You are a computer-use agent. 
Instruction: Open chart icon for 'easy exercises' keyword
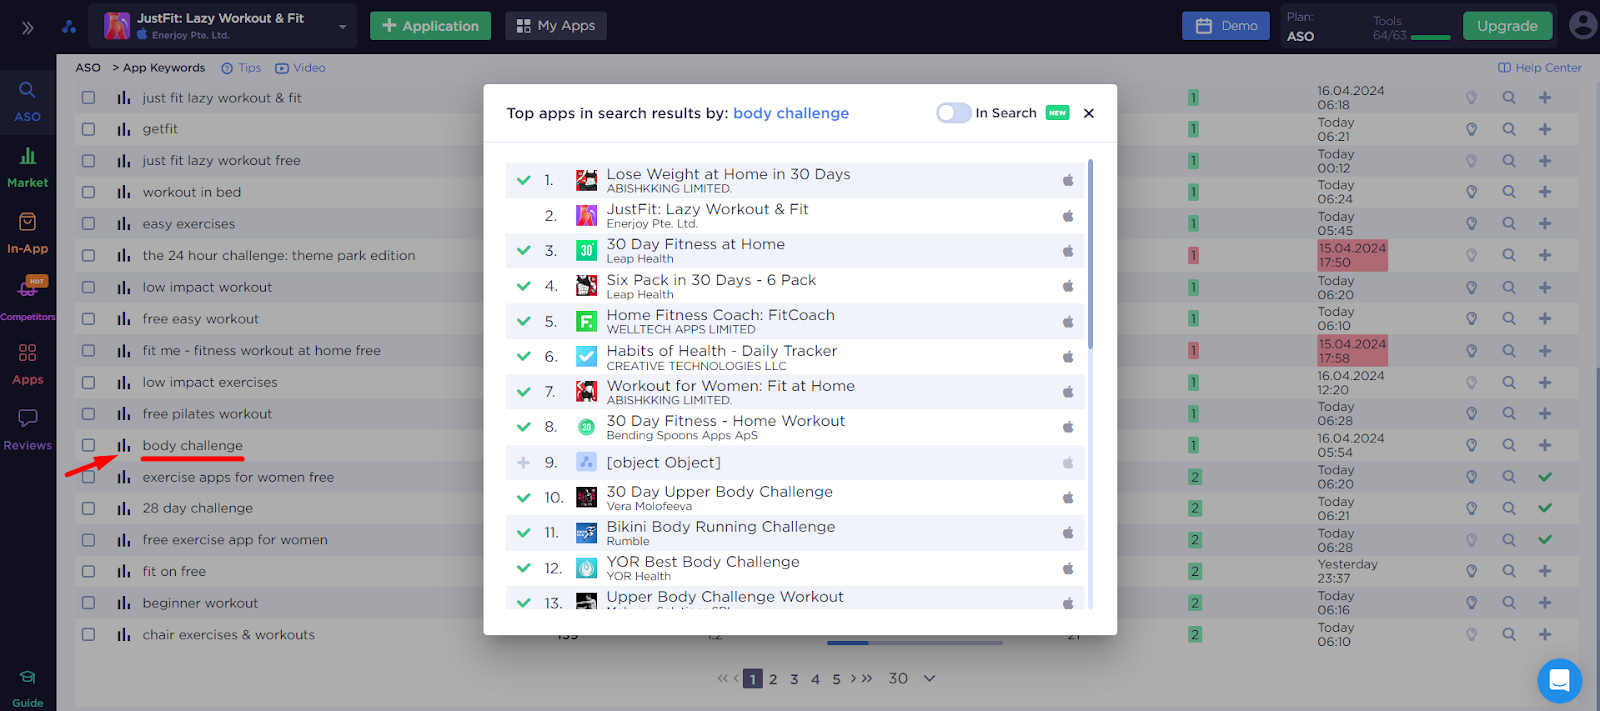[124, 224]
